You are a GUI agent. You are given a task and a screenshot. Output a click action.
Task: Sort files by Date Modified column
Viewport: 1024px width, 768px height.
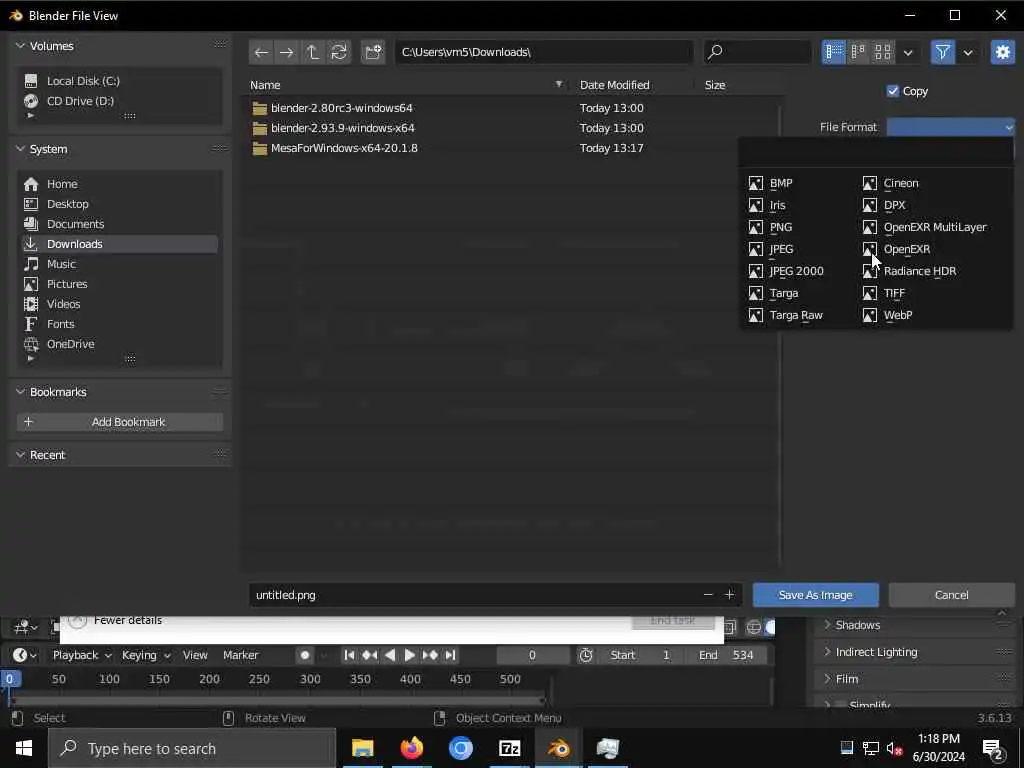[x=615, y=85]
